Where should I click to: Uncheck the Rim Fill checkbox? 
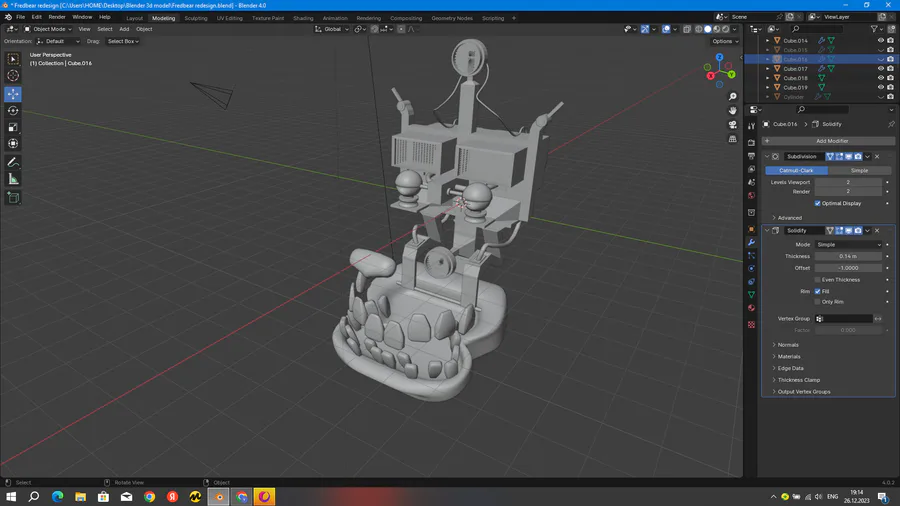pyautogui.click(x=817, y=291)
